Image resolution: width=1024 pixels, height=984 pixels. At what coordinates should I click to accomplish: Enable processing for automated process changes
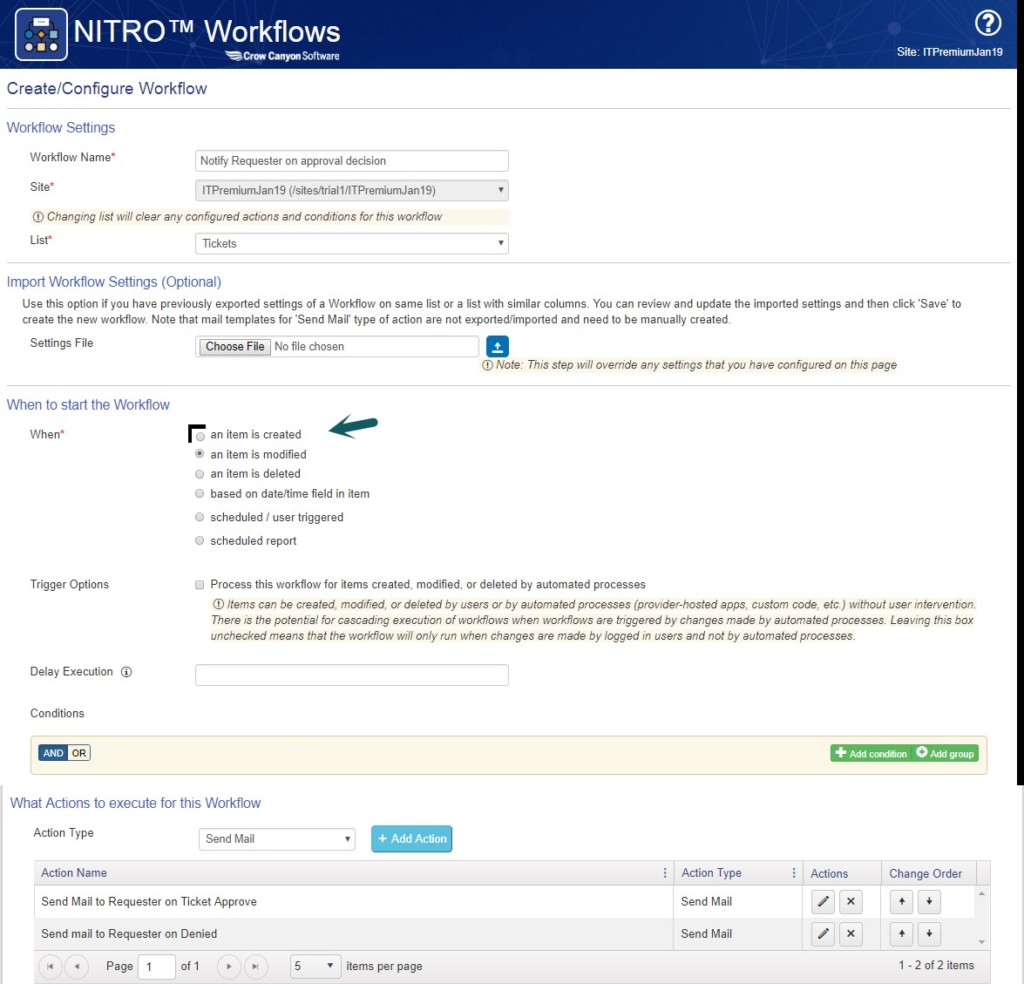(x=199, y=585)
